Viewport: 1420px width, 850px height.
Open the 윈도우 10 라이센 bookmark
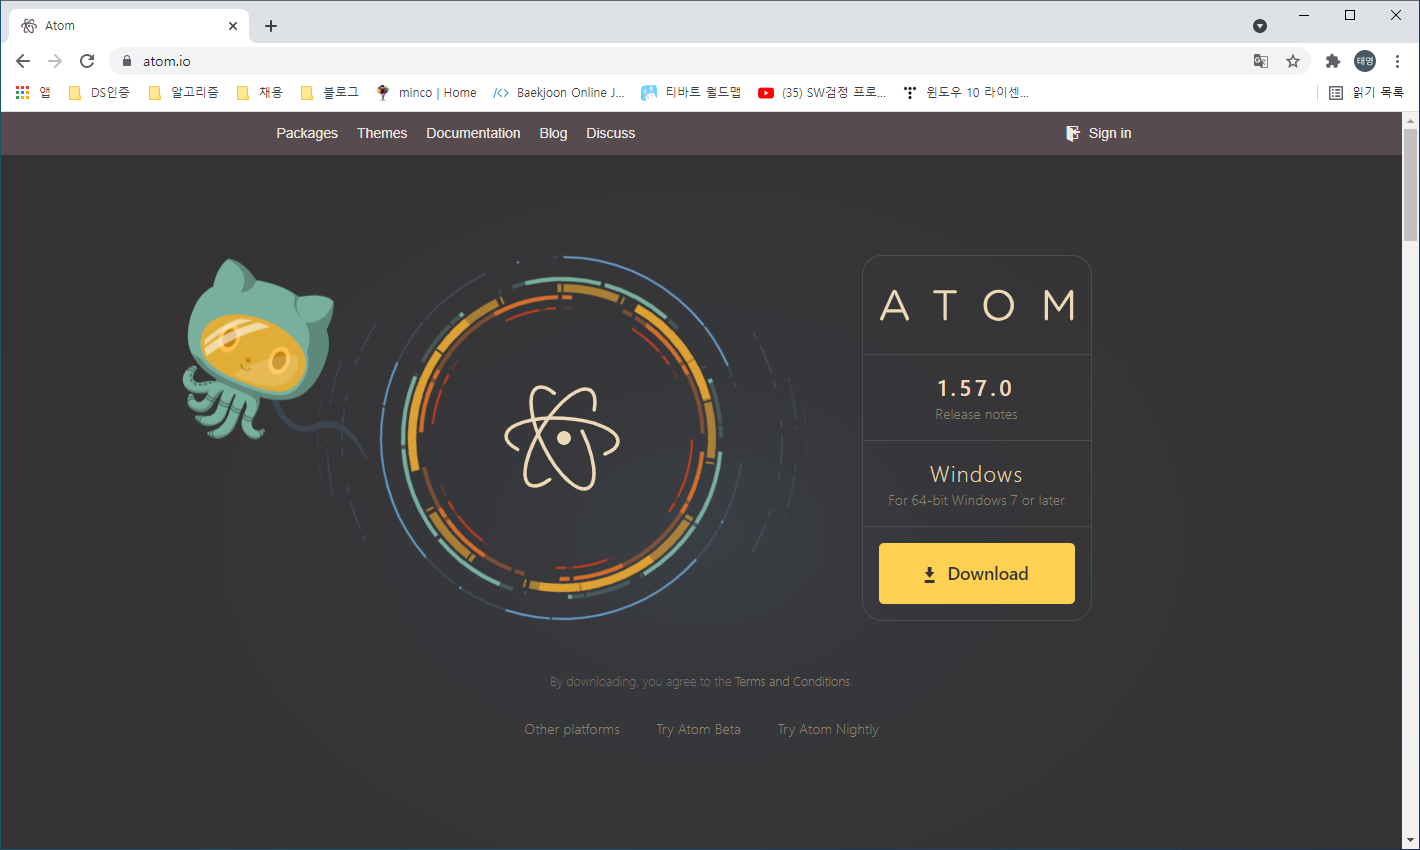pos(965,92)
